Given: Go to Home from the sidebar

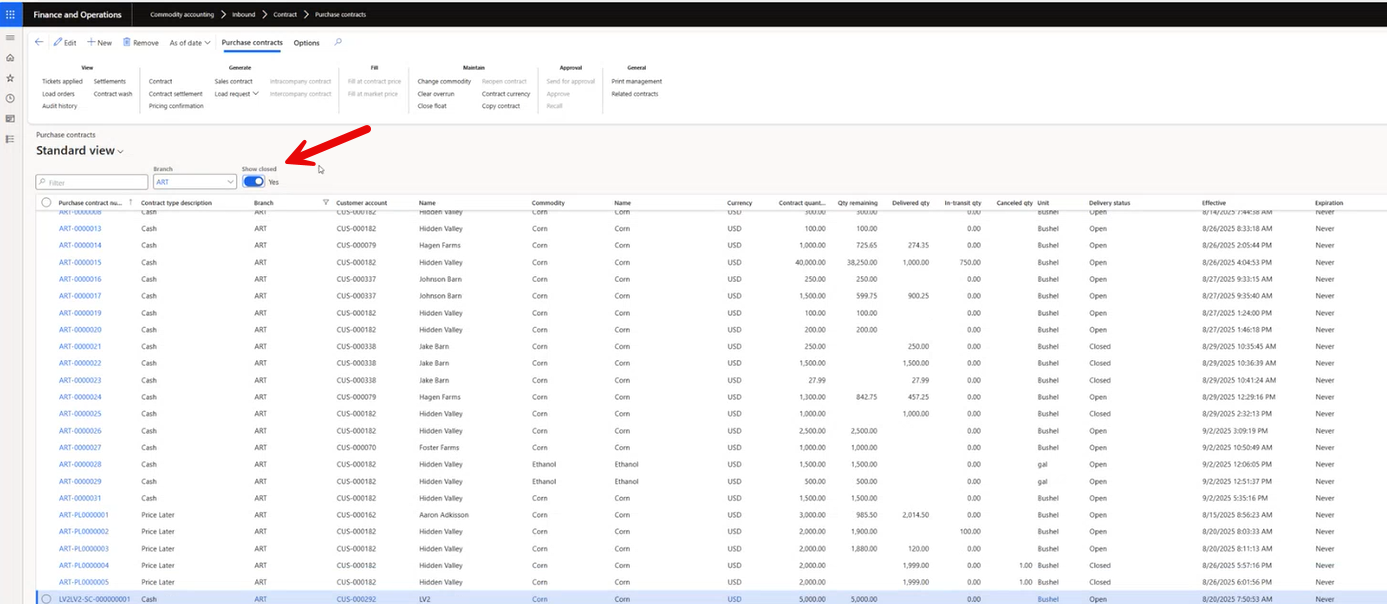Looking at the screenshot, I should [10, 58].
